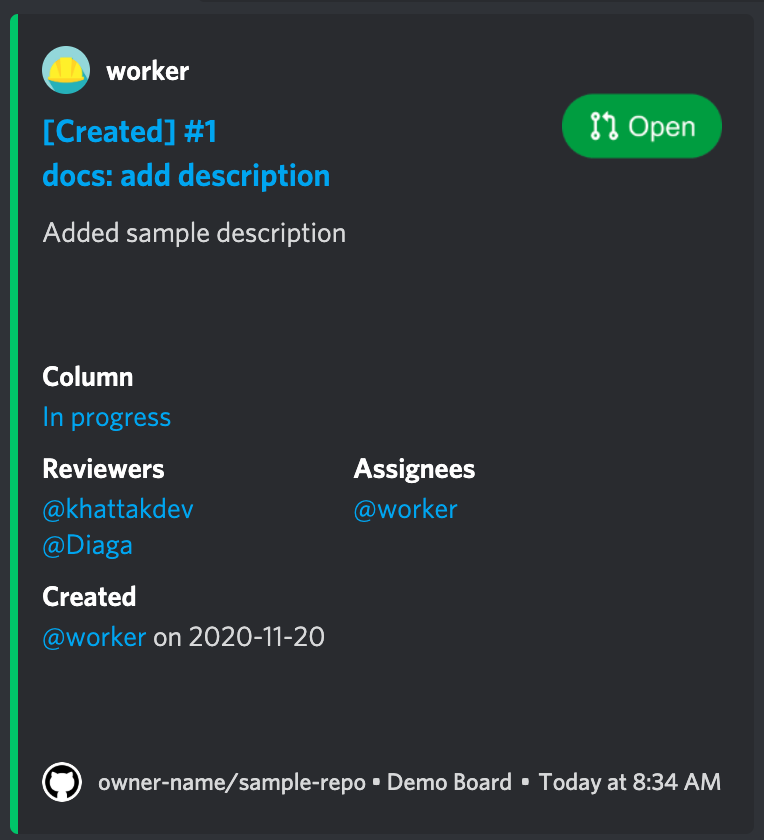Screen dimensions: 764x840
Task: Click the GitHub logo in footer
Action: point(62,782)
